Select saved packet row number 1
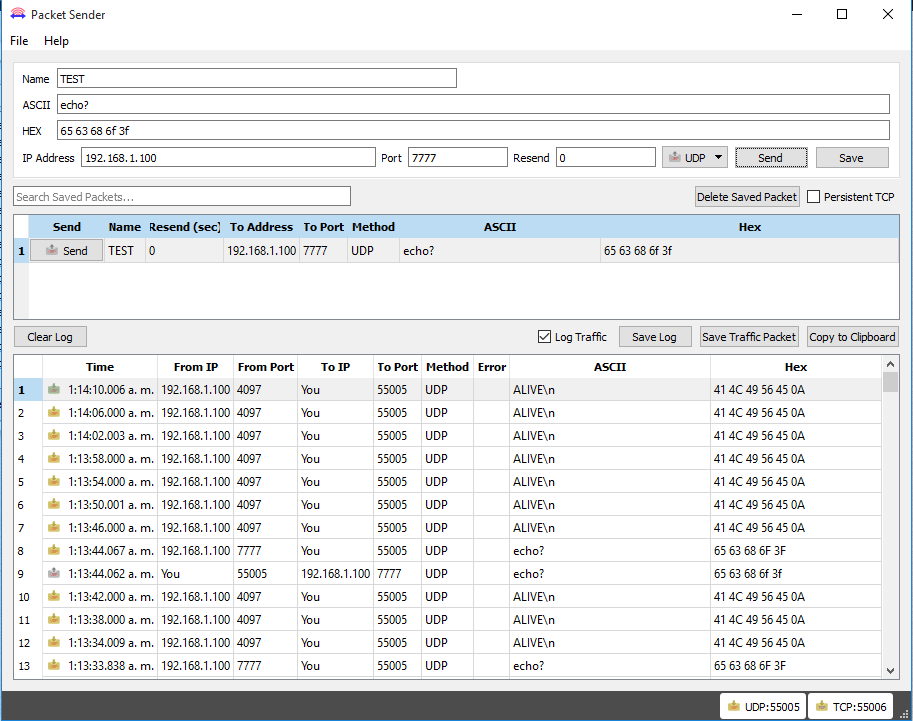Image resolution: width=913 pixels, height=721 pixels. tap(22, 250)
